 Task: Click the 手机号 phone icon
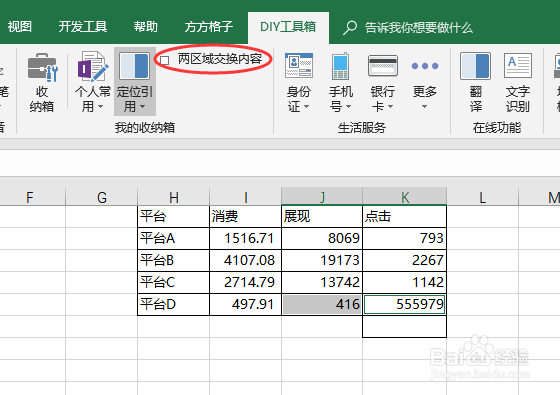340,66
